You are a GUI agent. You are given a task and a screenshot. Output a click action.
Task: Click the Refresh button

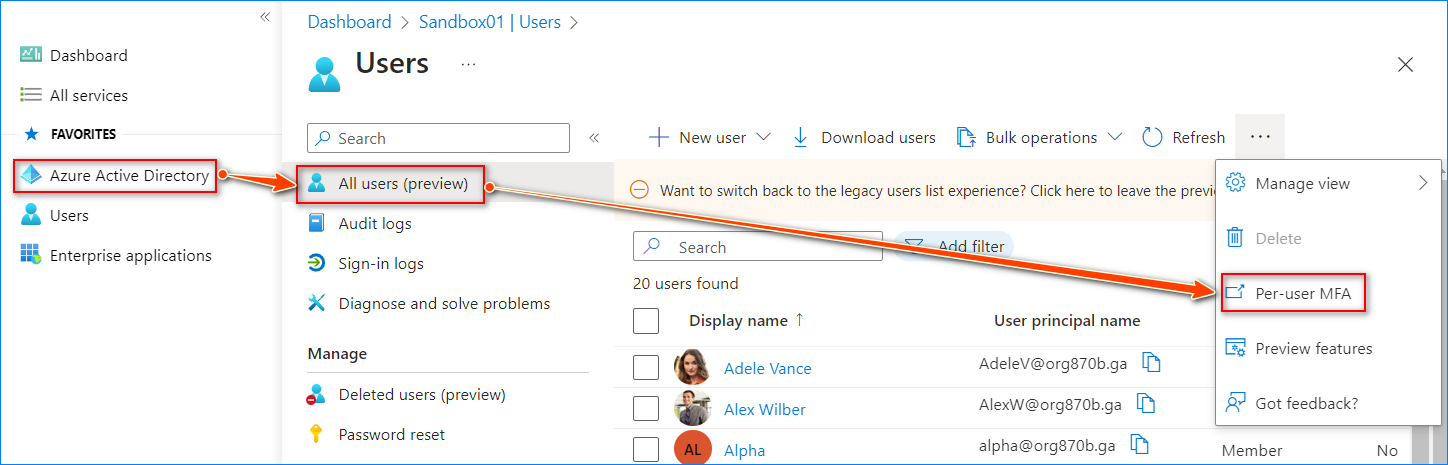[1184, 137]
